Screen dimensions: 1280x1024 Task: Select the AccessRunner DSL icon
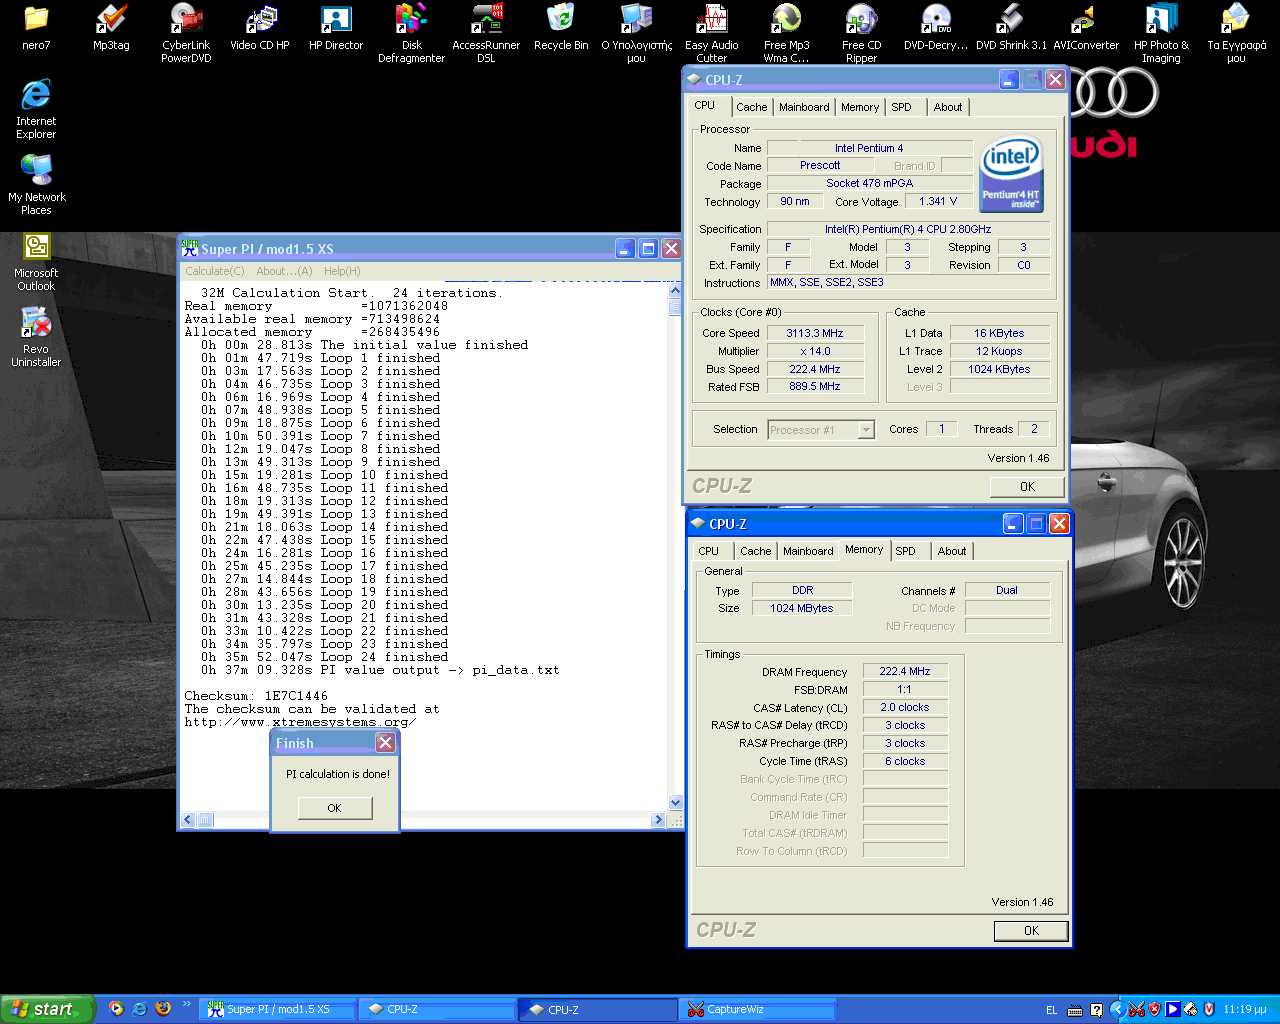(486, 33)
